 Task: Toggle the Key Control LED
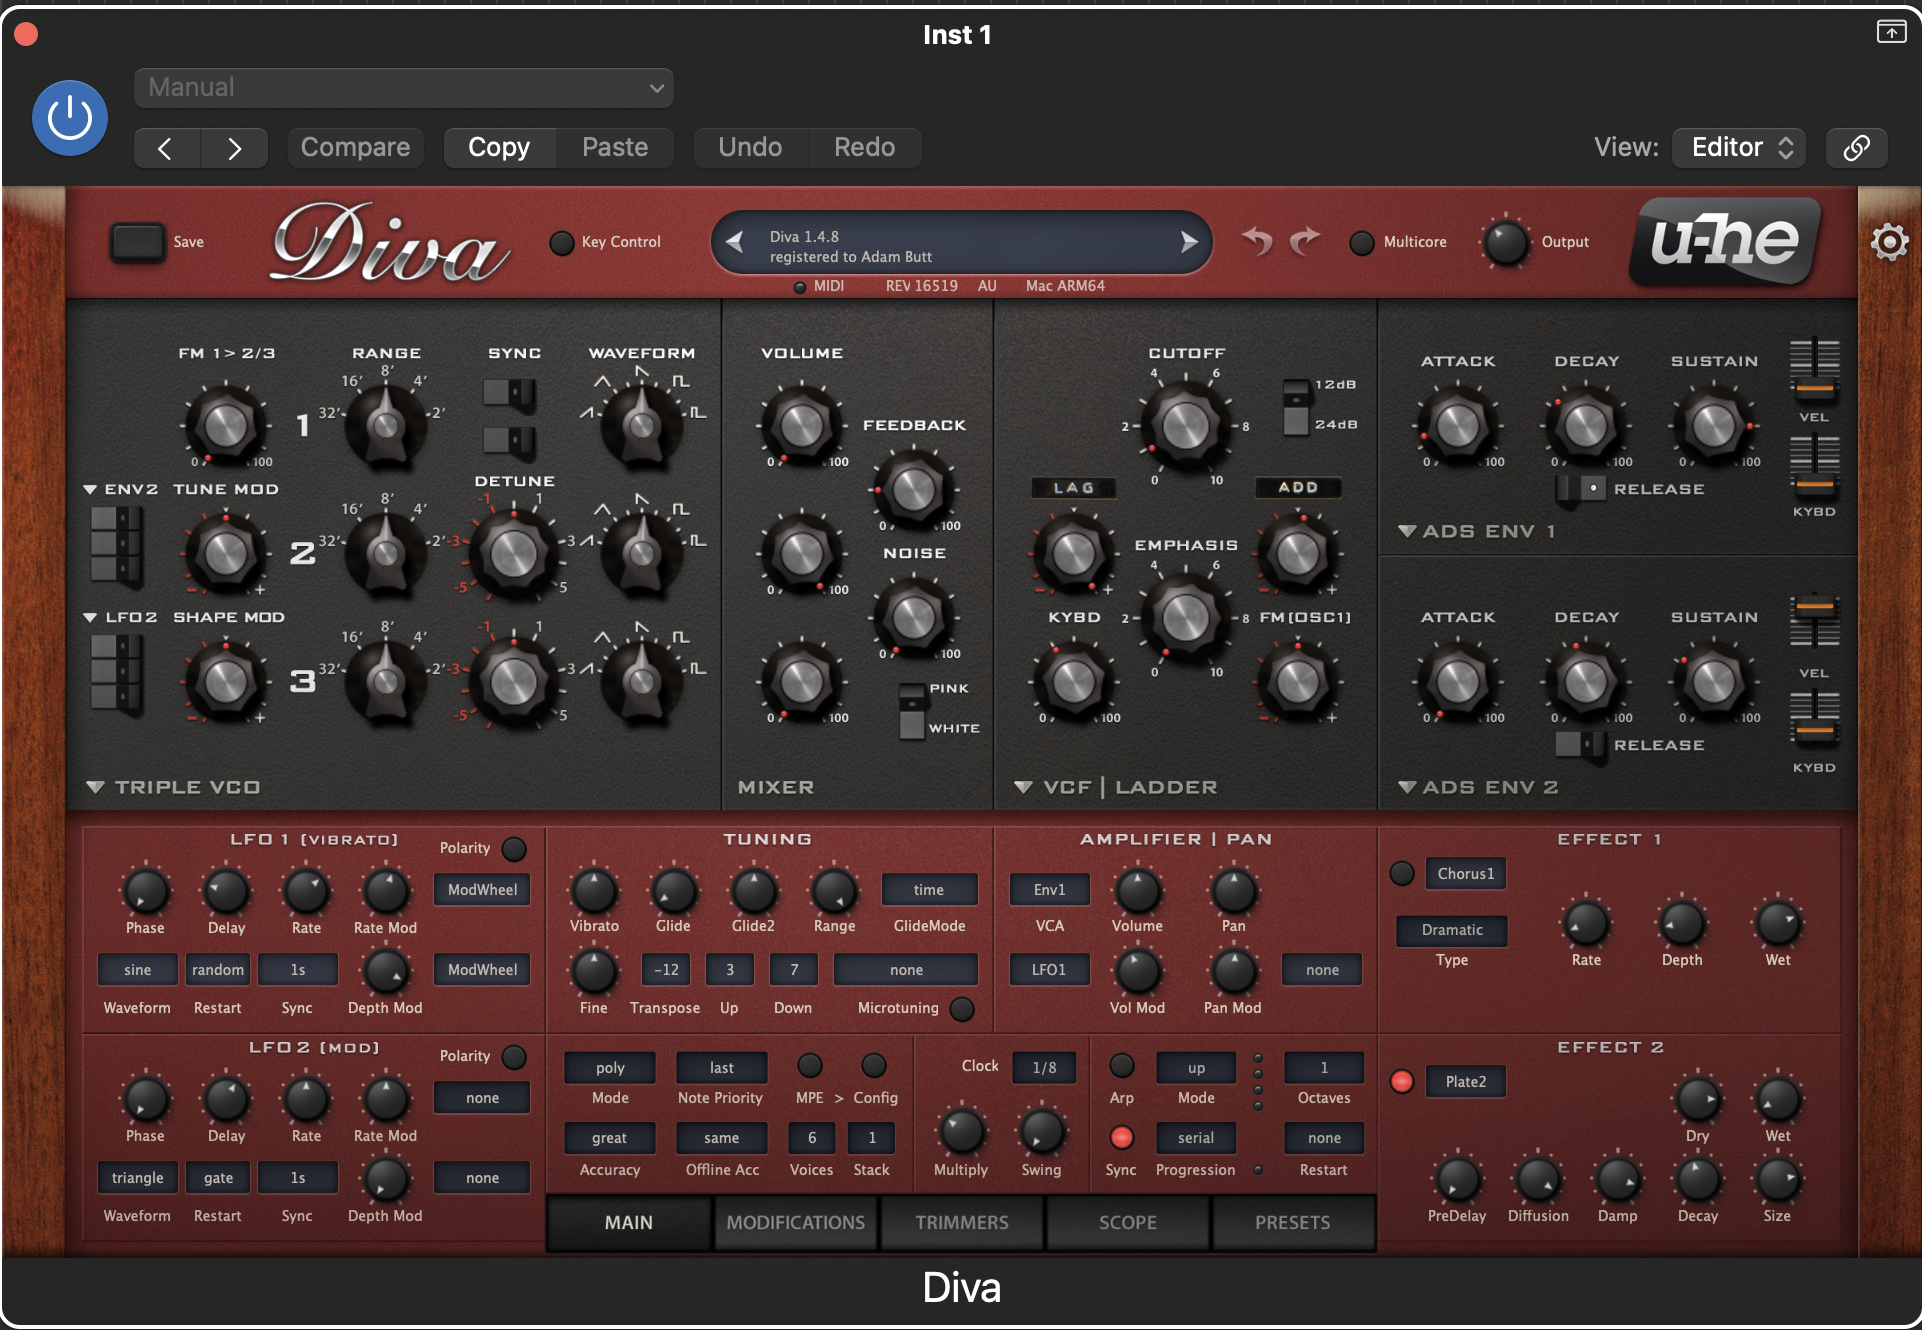[x=562, y=242]
